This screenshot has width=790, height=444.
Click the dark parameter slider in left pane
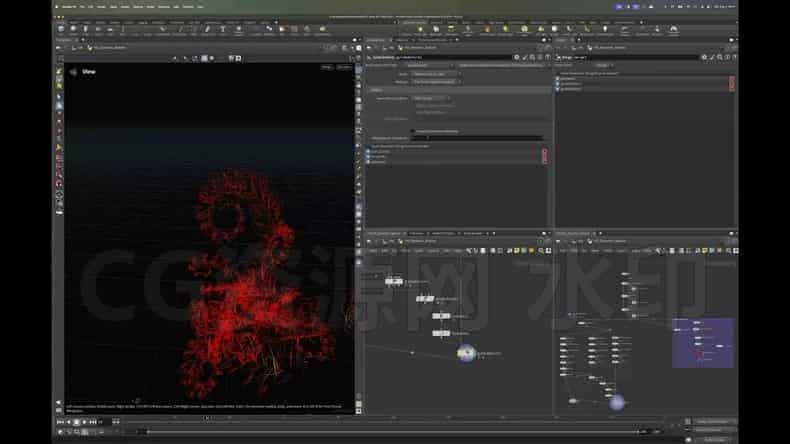(x=477, y=138)
